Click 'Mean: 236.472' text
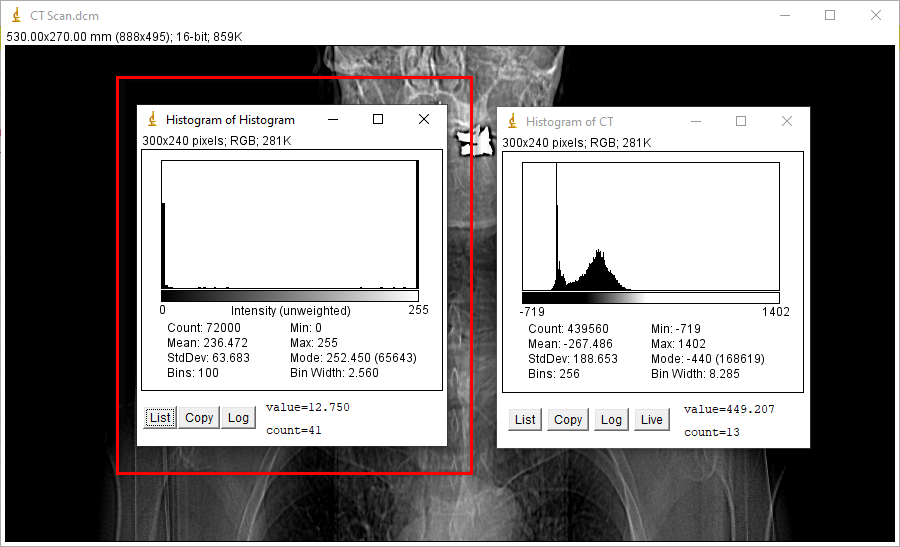 (x=207, y=343)
